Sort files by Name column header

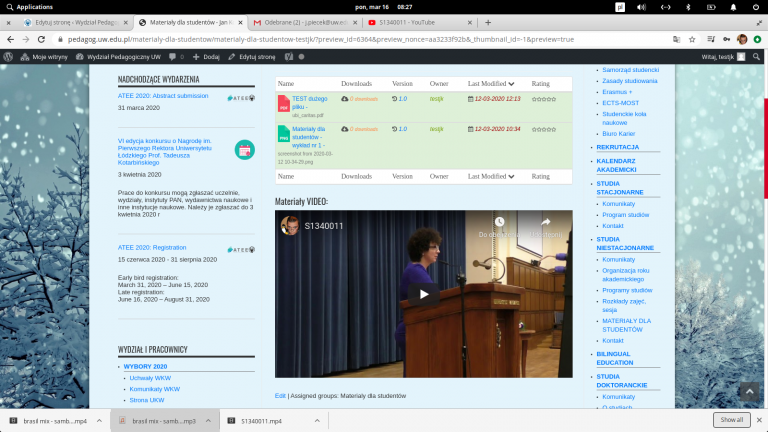[286, 84]
